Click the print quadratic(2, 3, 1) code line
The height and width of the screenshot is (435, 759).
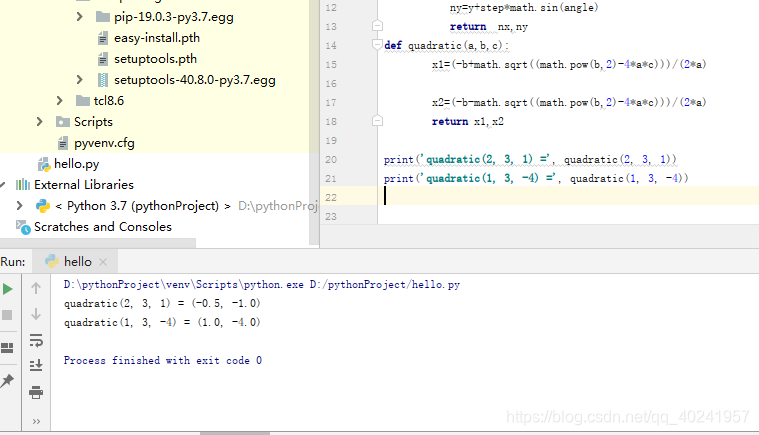click(x=530, y=160)
